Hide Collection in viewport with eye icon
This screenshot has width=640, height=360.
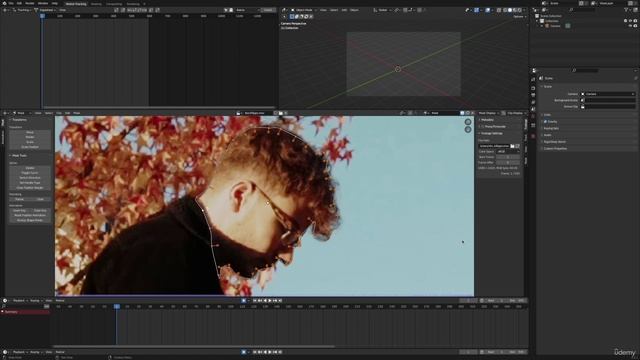point(630,21)
